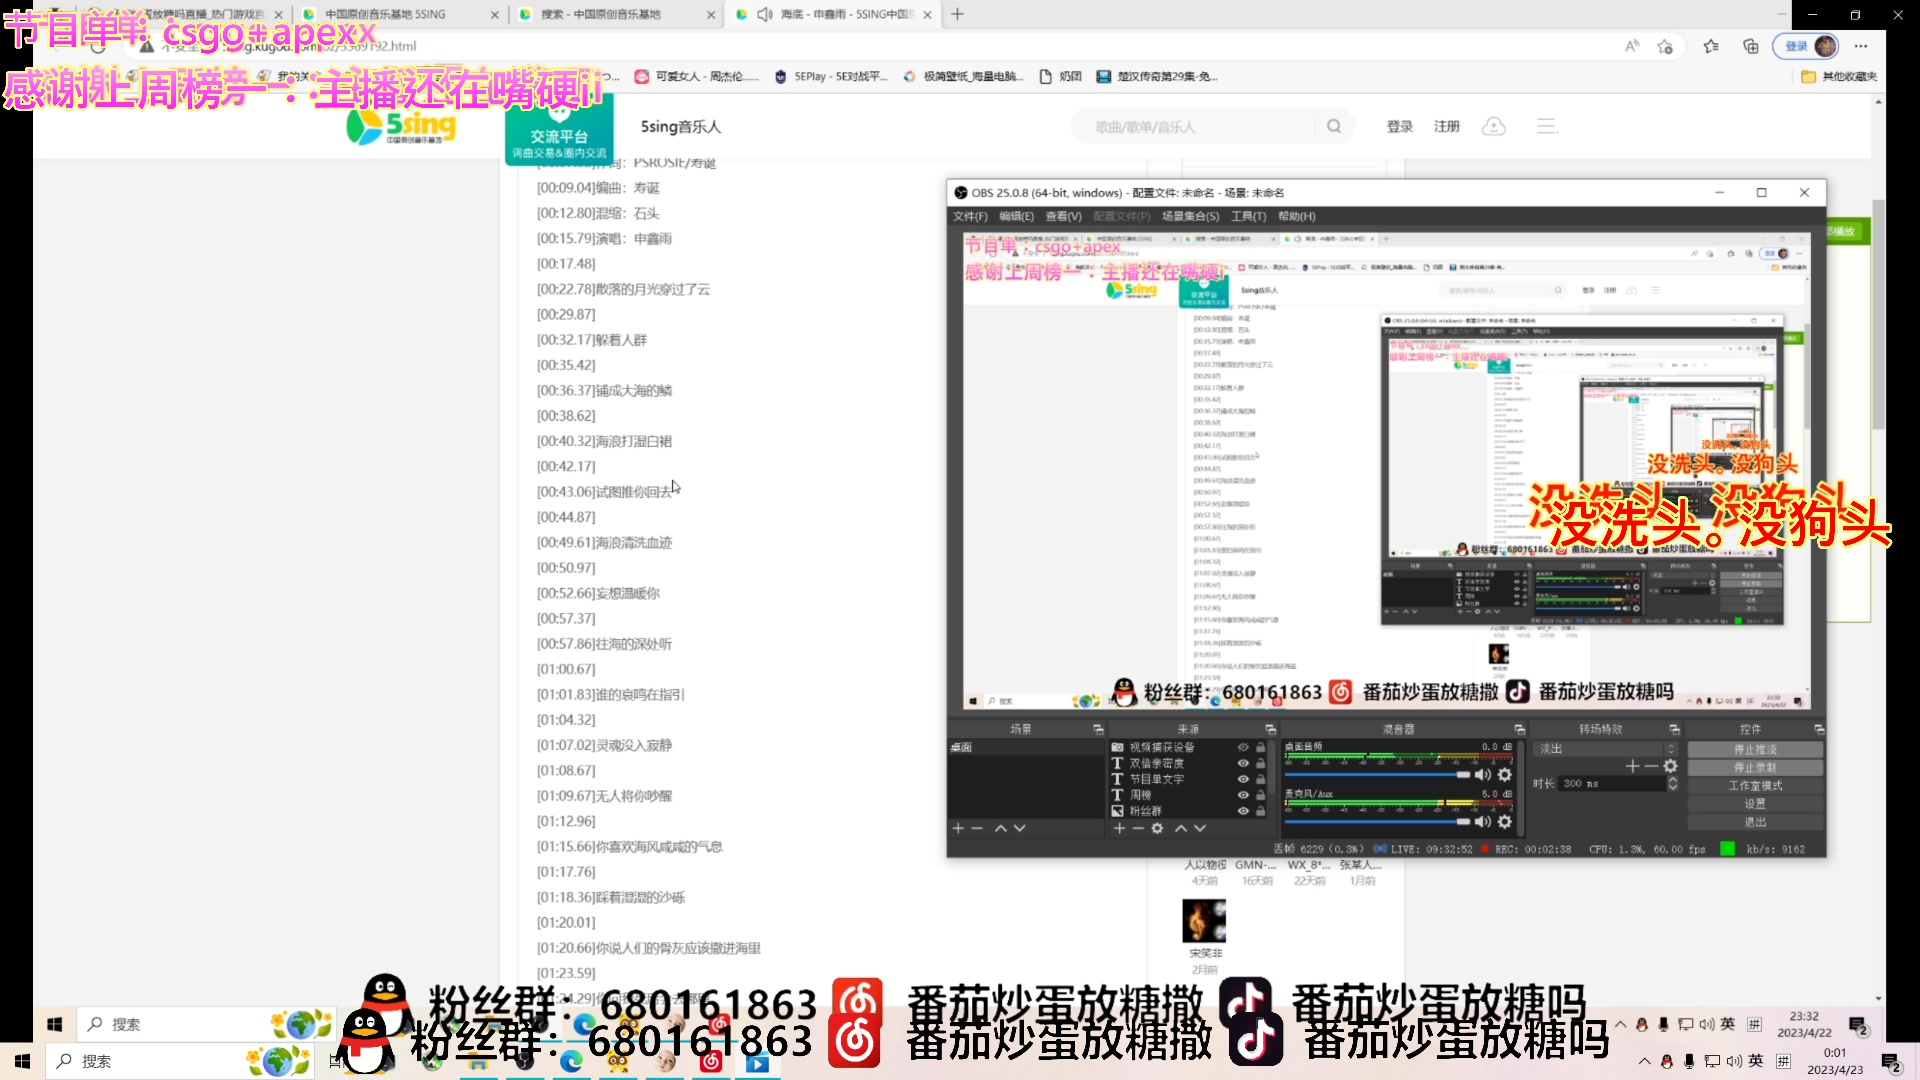This screenshot has width=1920, height=1080.
Task: Open source properties gear in OBS sources panel
Action: (1157, 828)
